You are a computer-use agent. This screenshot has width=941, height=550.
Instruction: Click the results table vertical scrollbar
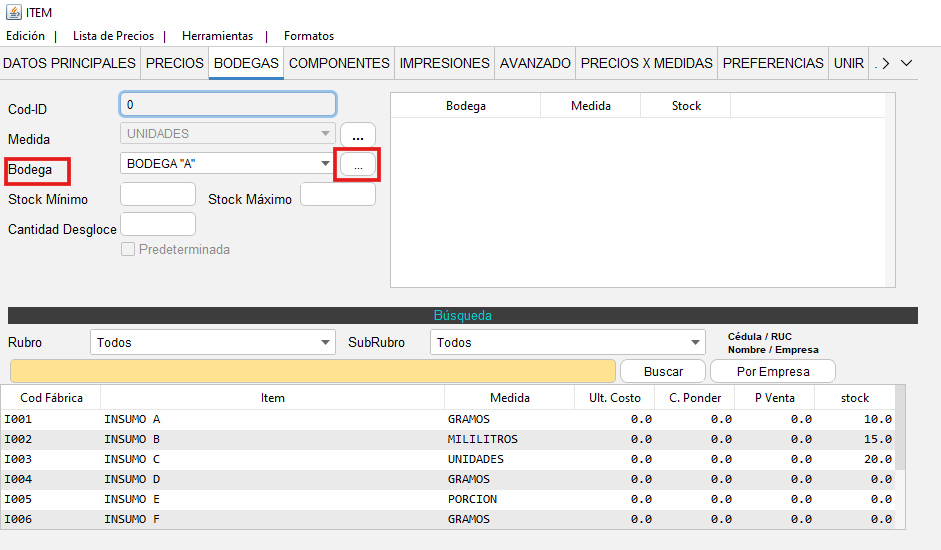[900, 430]
